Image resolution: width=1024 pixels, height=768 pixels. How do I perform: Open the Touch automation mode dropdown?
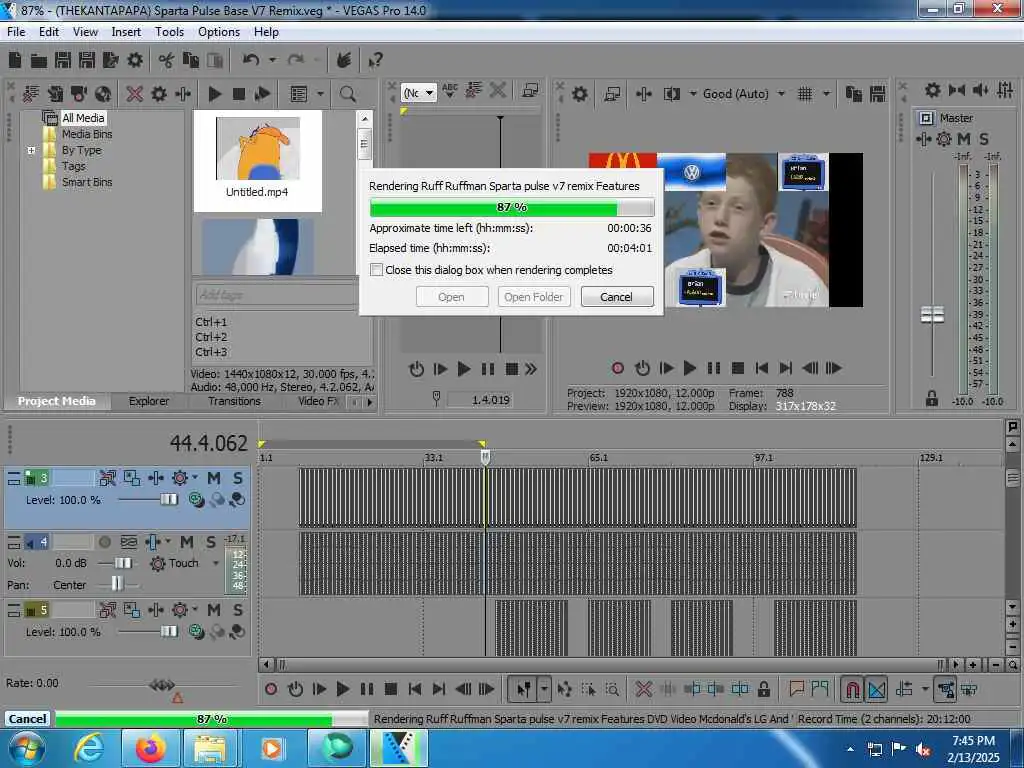[x=216, y=563]
